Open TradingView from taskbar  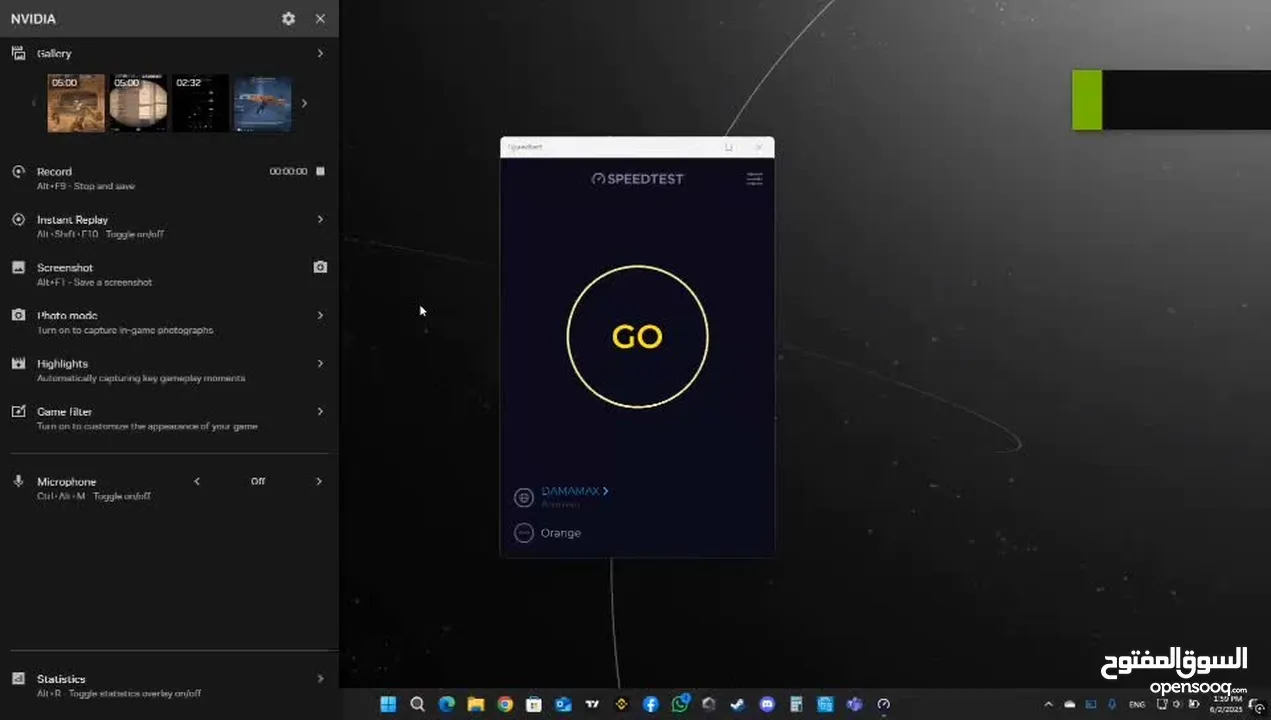[x=592, y=704]
